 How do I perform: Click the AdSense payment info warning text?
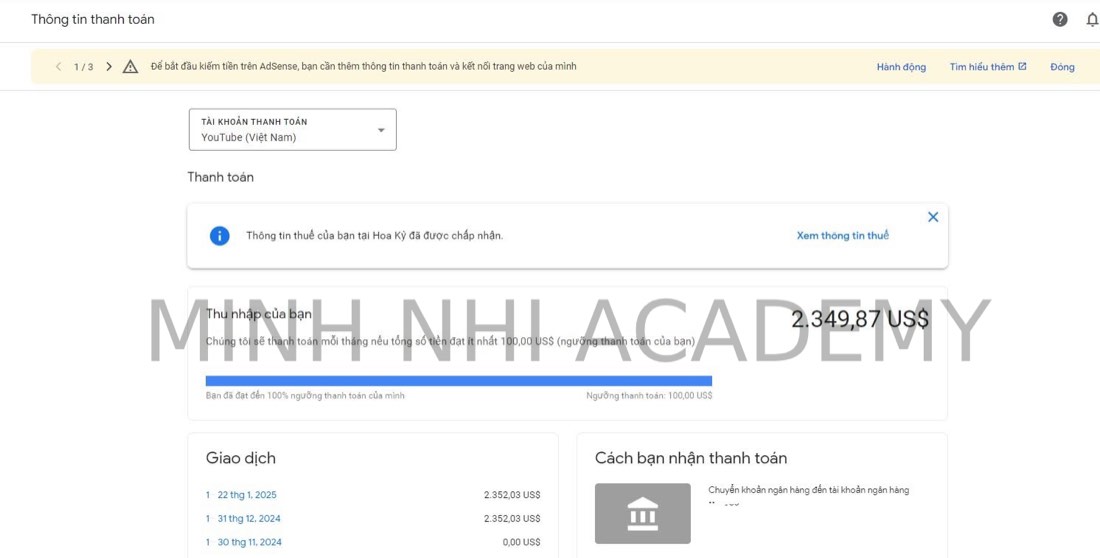tap(363, 67)
